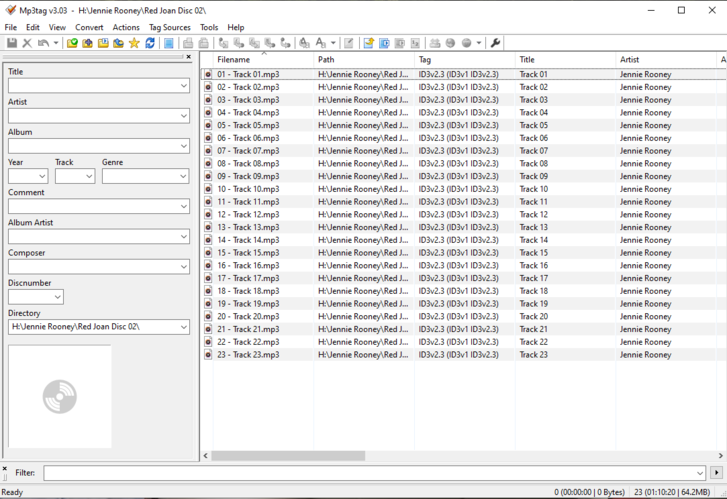Click the arrow button right of Filter field

coord(716,473)
